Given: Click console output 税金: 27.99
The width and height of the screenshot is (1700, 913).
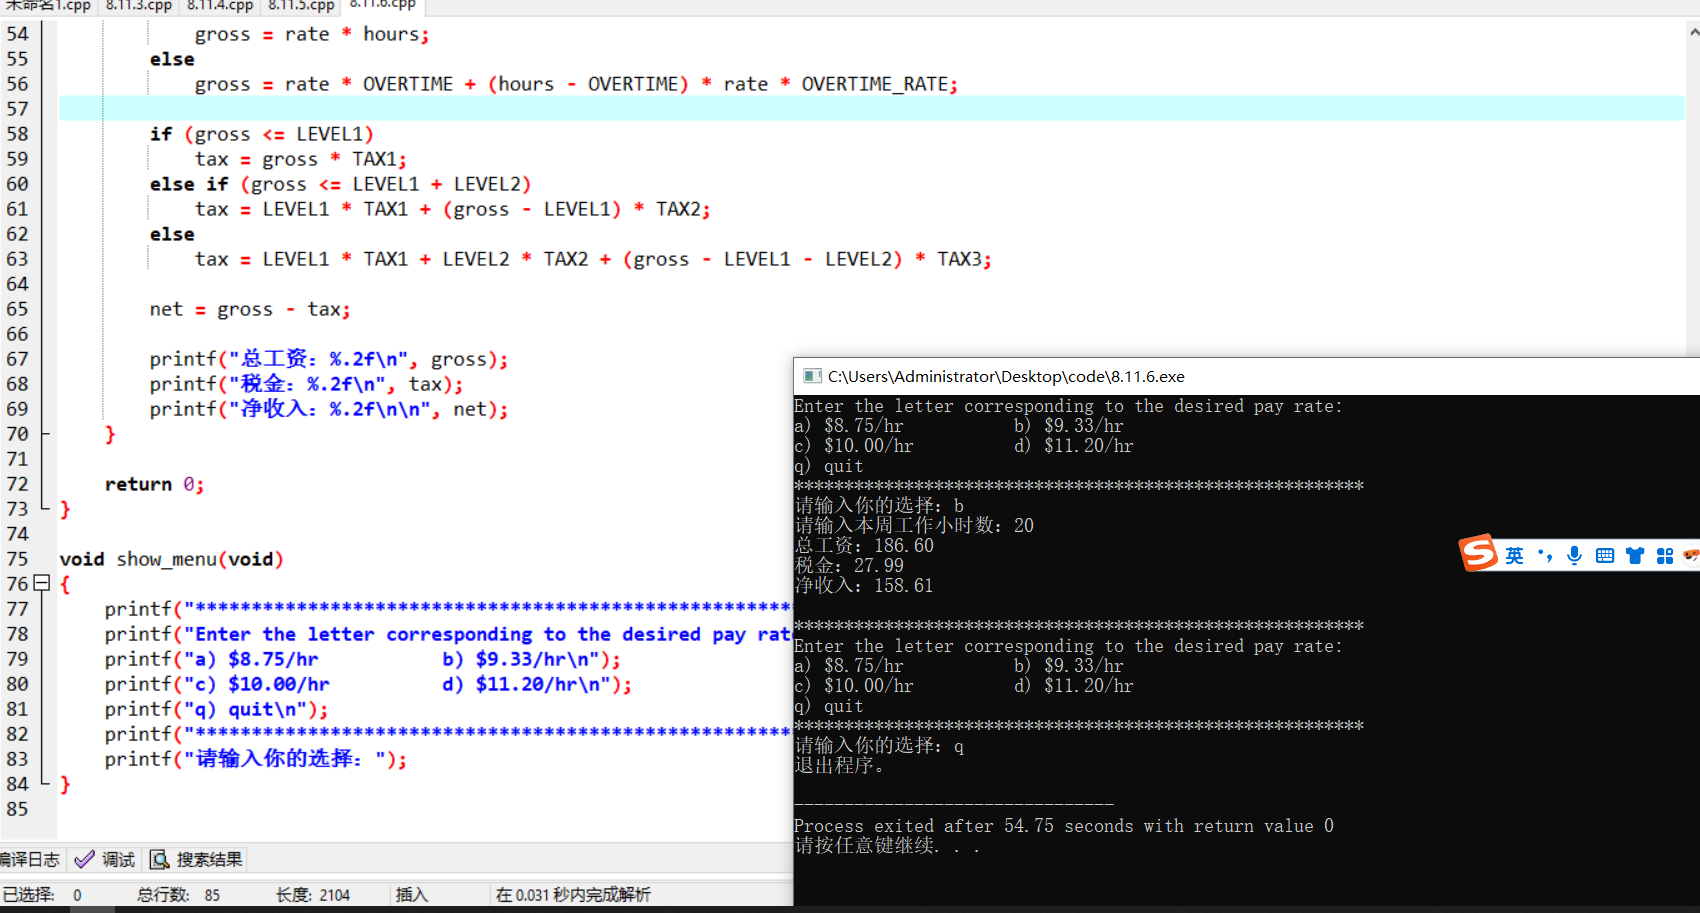Looking at the screenshot, I should click(x=849, y=566).
